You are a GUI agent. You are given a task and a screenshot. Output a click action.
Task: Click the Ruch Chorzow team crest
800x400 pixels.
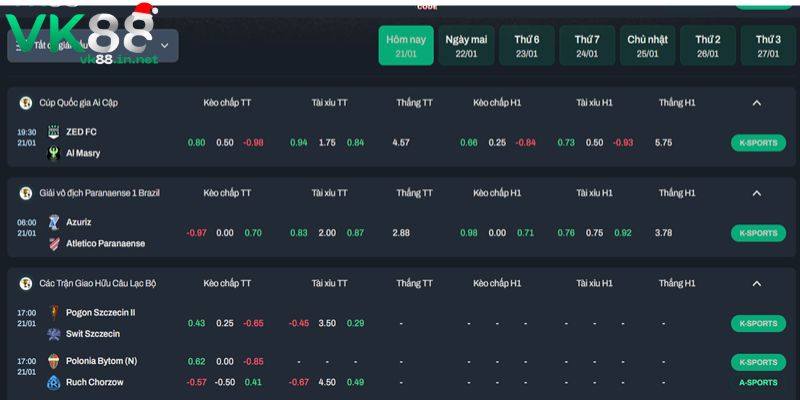click(x=54, y=382)
